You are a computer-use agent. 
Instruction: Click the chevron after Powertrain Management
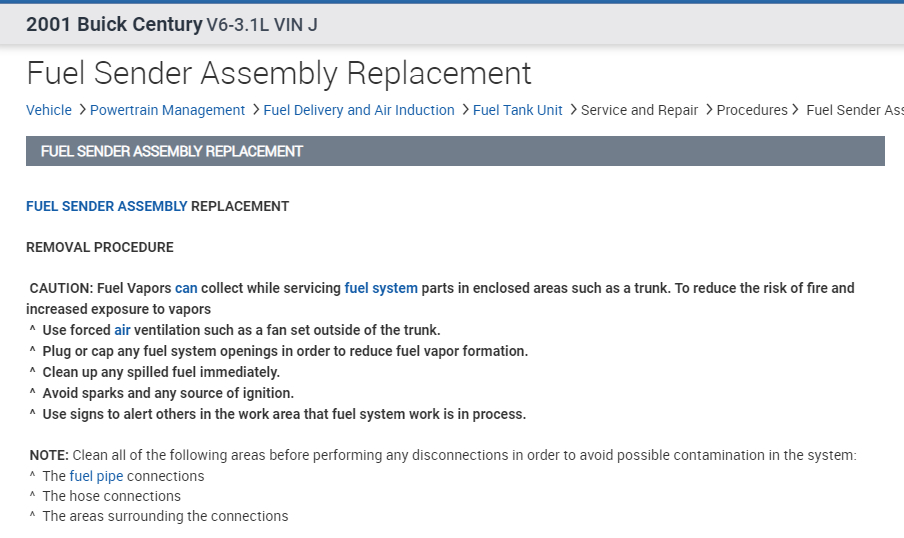256,110
